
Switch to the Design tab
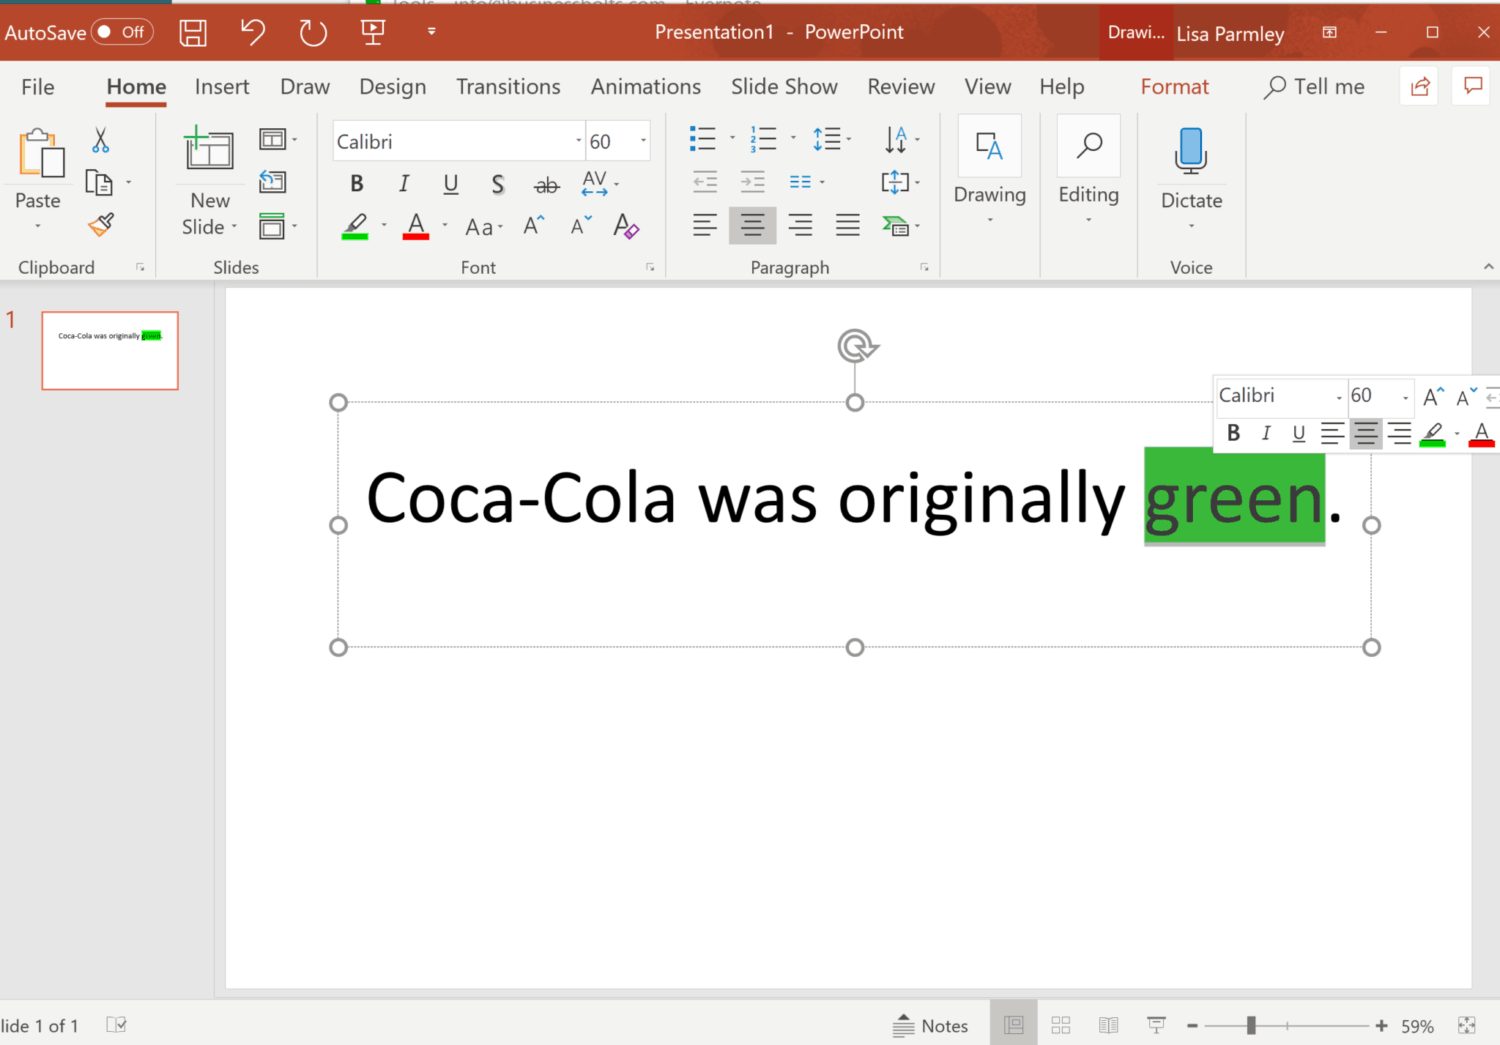coord(393,87)
